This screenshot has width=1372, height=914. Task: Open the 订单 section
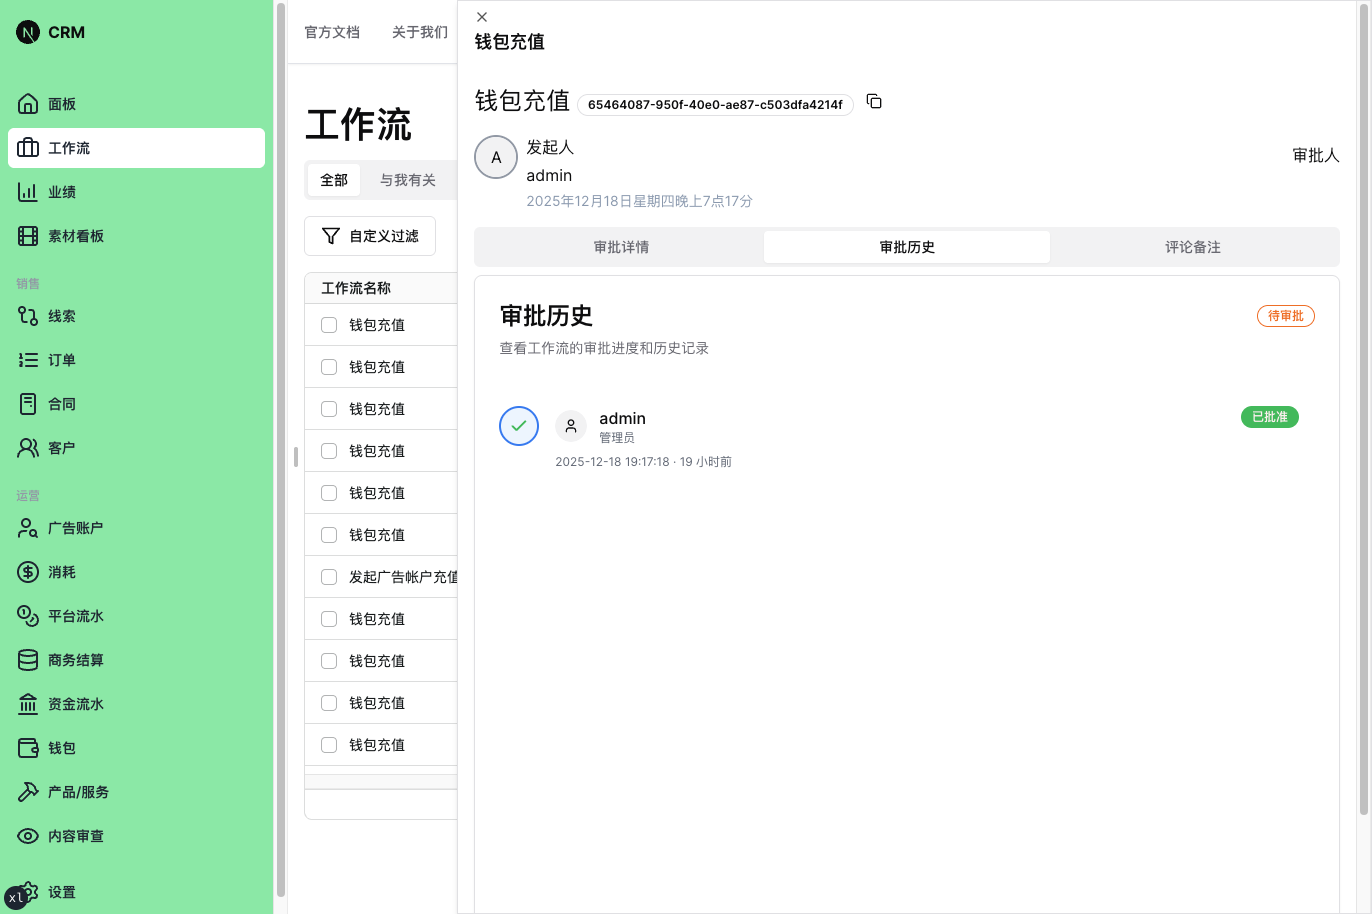[x=60, y=360]
